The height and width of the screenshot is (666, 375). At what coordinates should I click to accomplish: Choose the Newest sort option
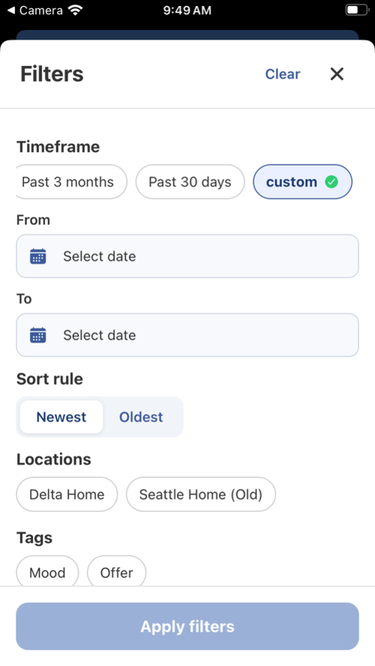pos(61,417)
